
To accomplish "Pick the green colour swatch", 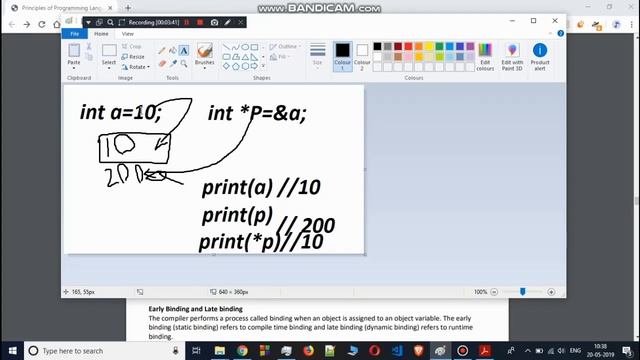I will click(x=439, y=47).
